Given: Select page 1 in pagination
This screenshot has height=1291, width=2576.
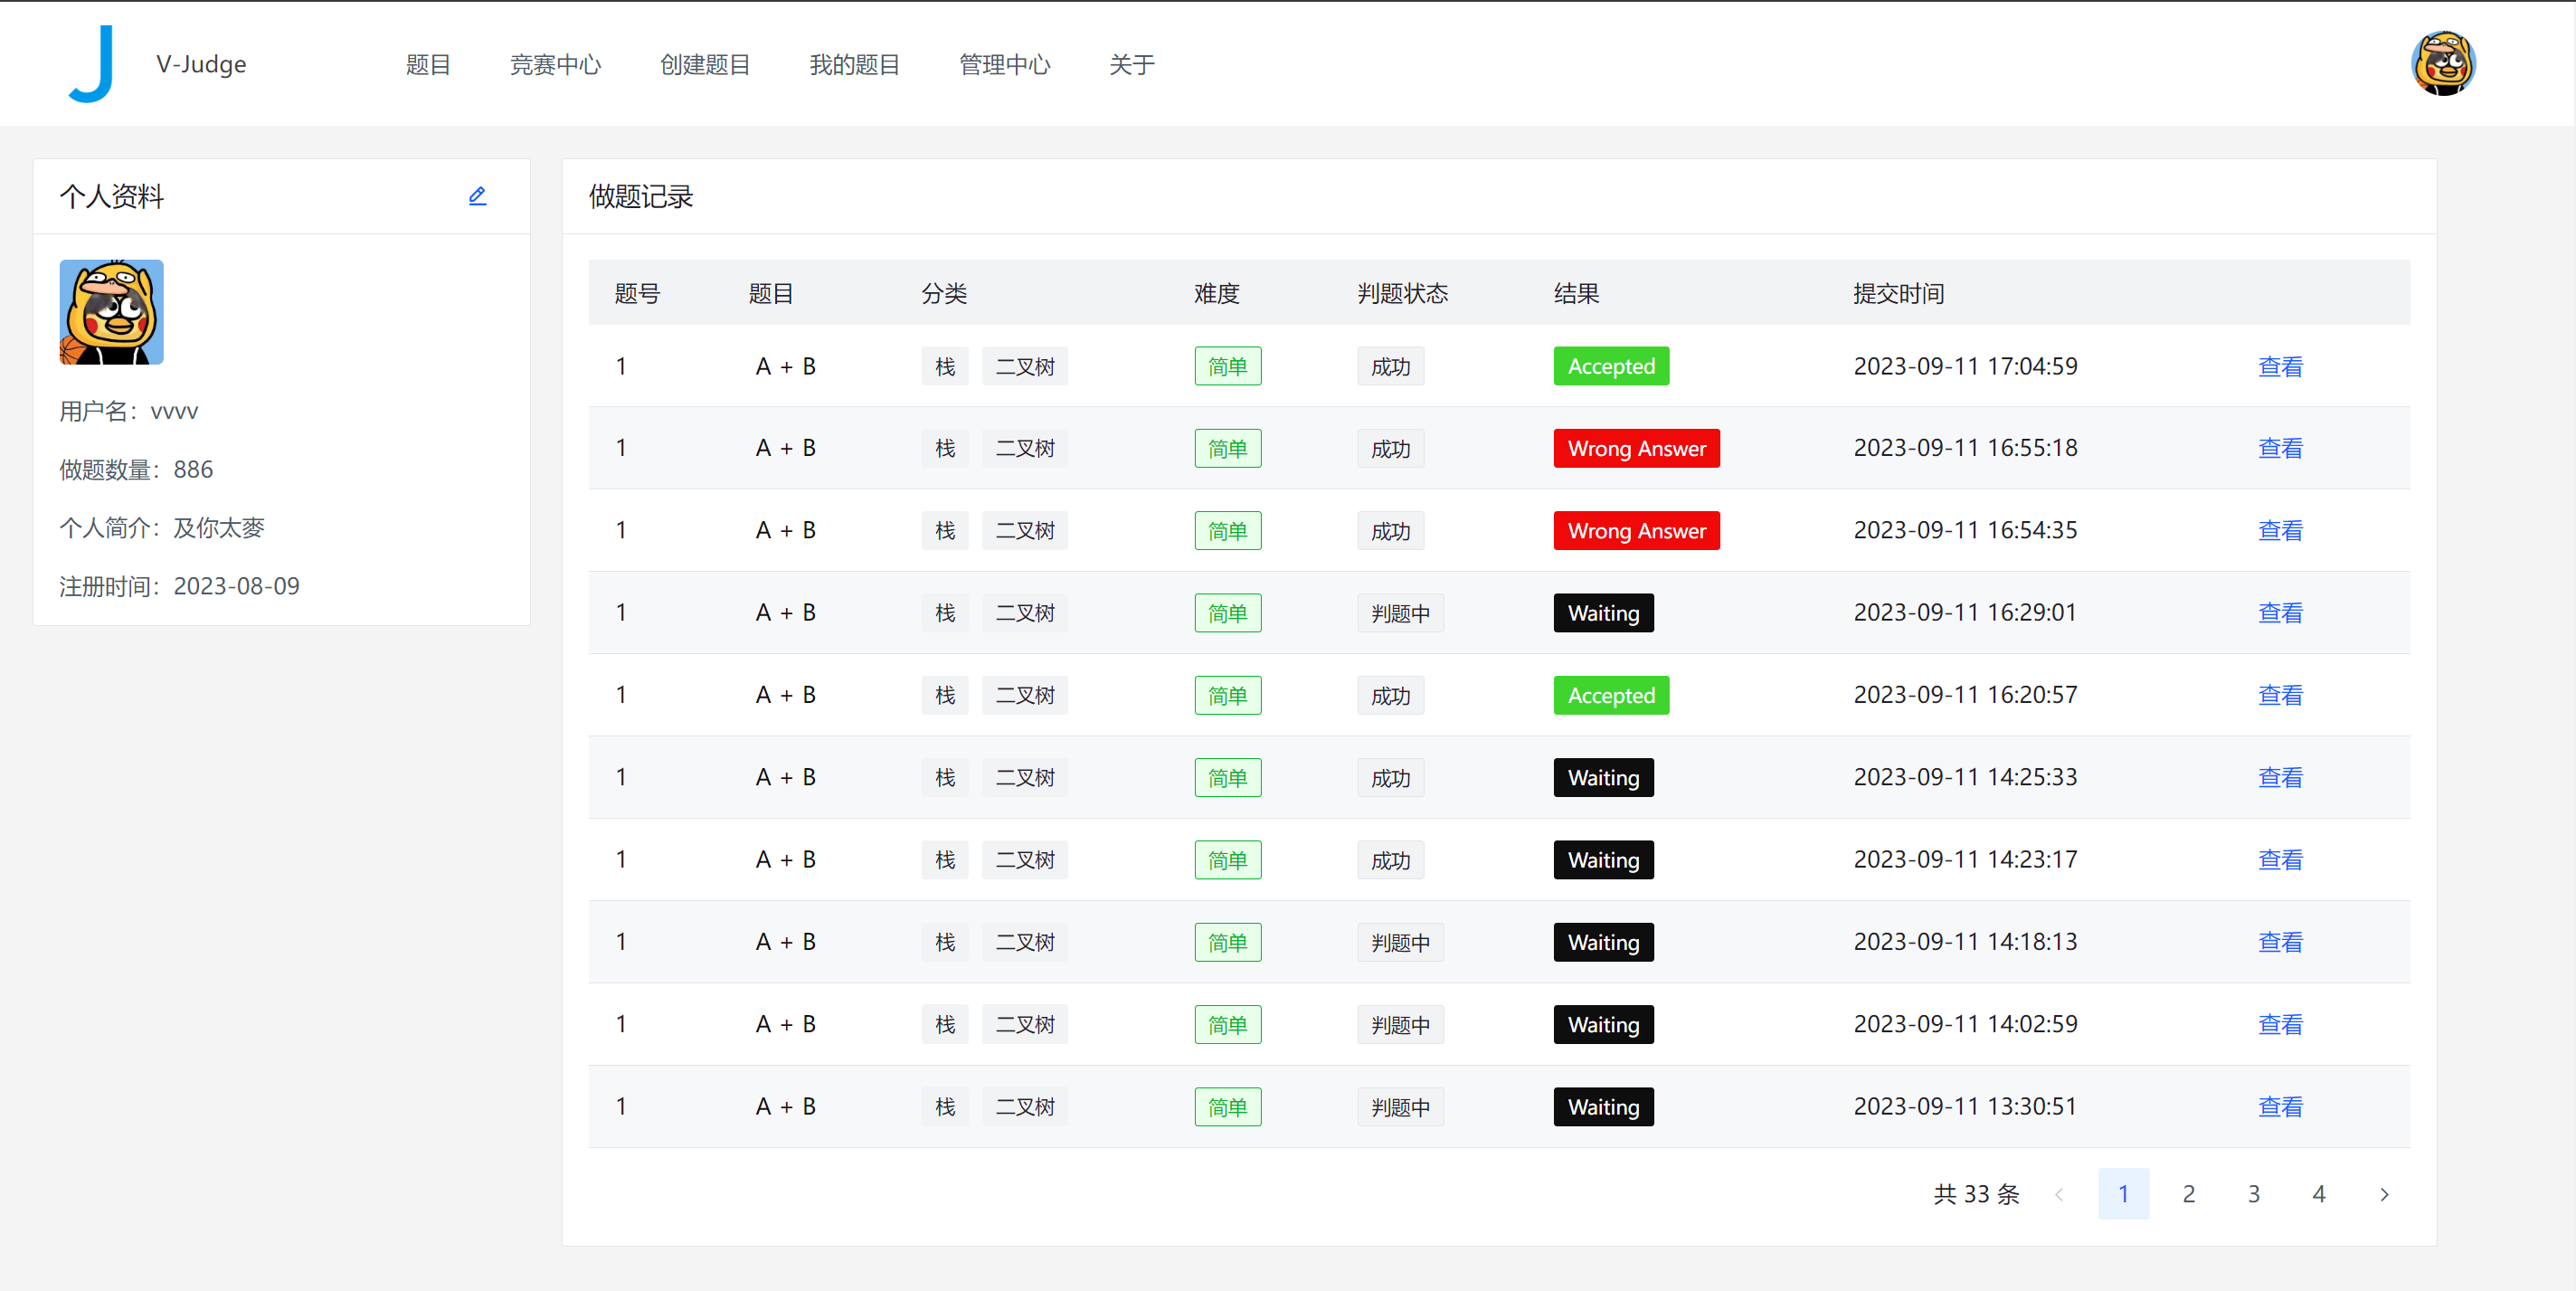Looking at the screenshot, I should [x=2124, y=1194].
